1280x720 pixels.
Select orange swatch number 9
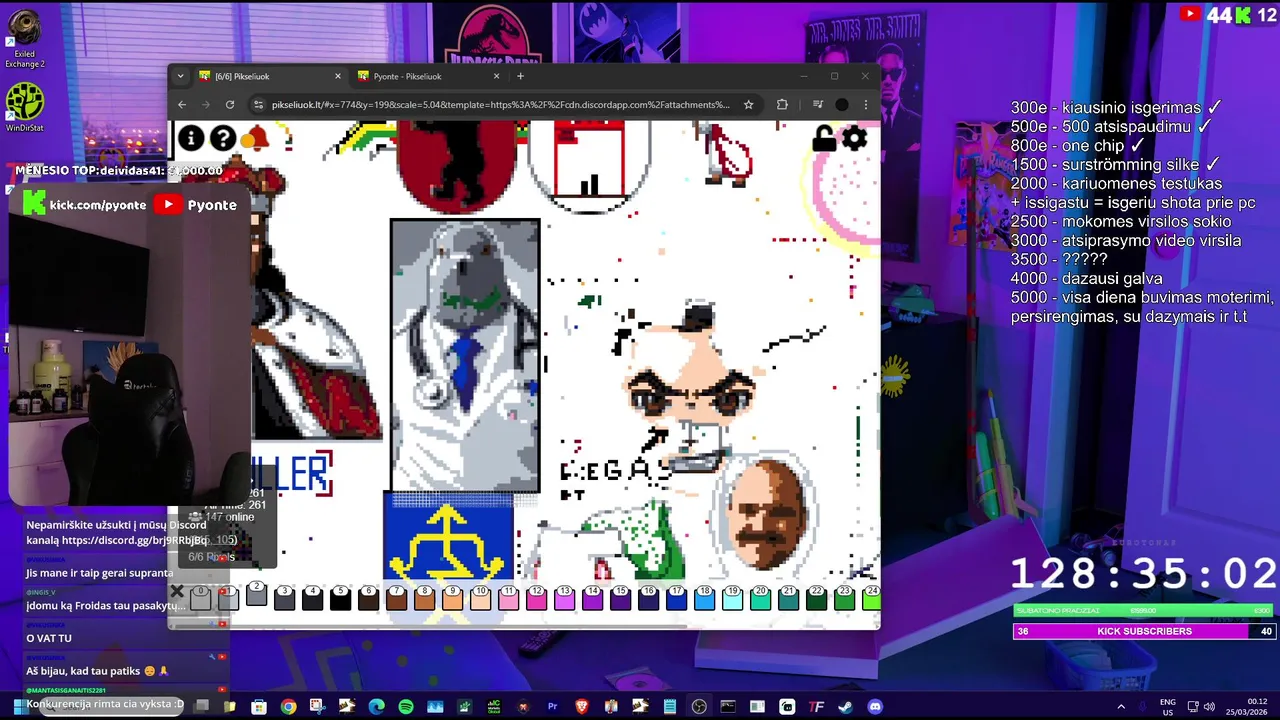(x=452, y=598)
